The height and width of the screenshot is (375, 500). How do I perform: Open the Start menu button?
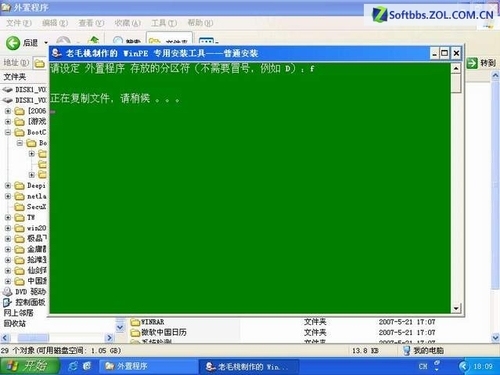point(29,366)
